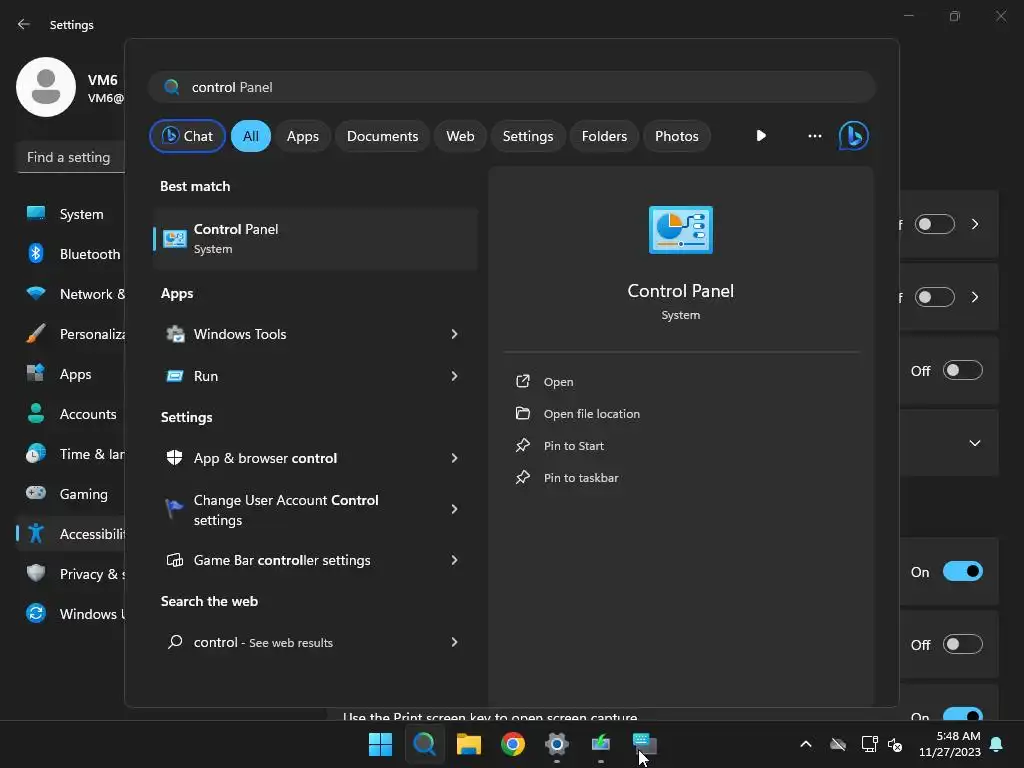The width and height of the screenshot is (1024, 768).
Task: Click the scroll filters right arrow
Action: 761,136
